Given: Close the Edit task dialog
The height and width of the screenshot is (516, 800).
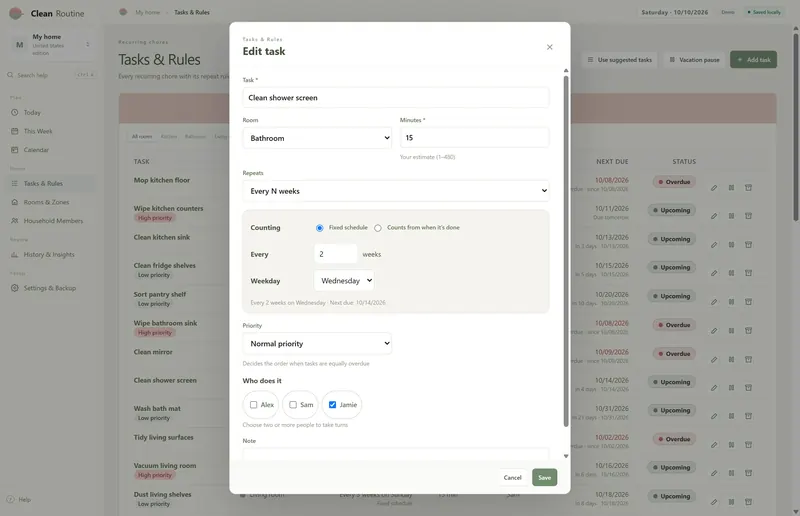Looking at the screenshot, I should point(549,47).
